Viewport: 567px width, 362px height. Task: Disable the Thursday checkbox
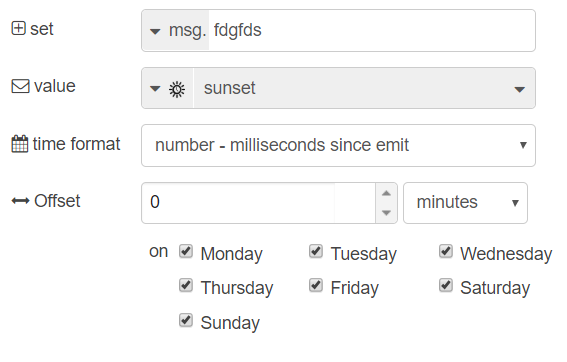[x=186, y=285]
